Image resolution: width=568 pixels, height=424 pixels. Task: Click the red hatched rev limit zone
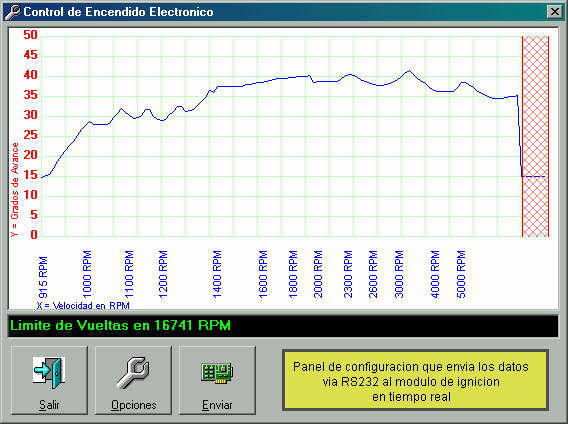535,136
